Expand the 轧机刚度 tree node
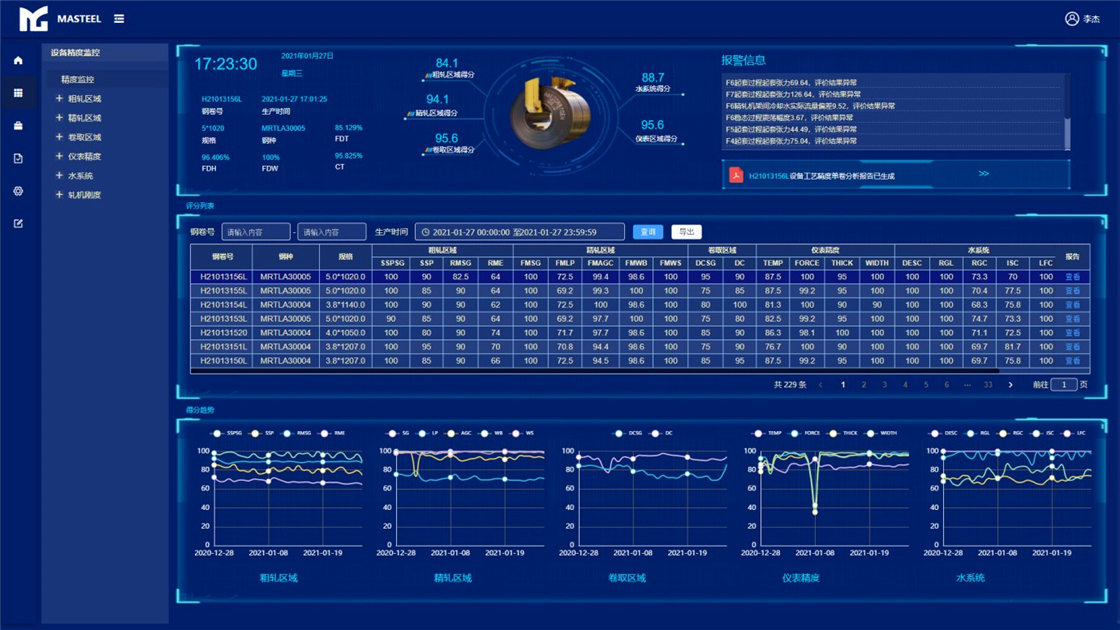This screenshot has height=630, width=1120. 59,195
